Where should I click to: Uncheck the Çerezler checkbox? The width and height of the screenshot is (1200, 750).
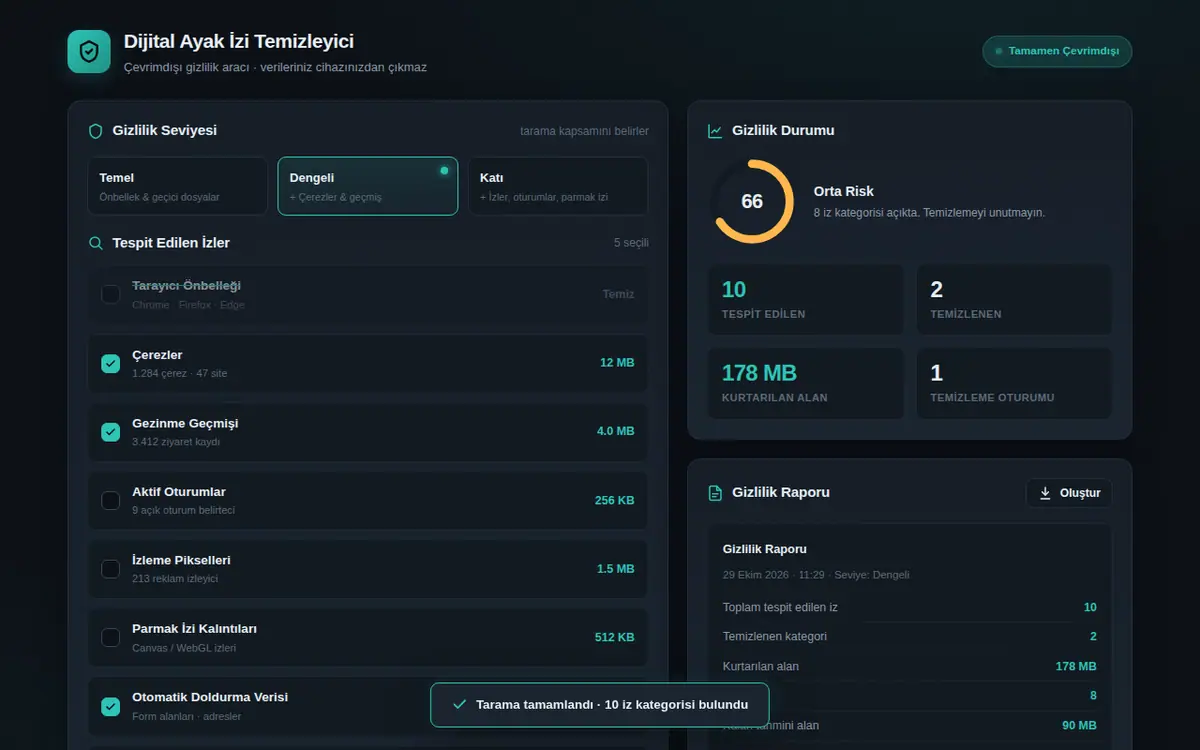click(111, 363)
